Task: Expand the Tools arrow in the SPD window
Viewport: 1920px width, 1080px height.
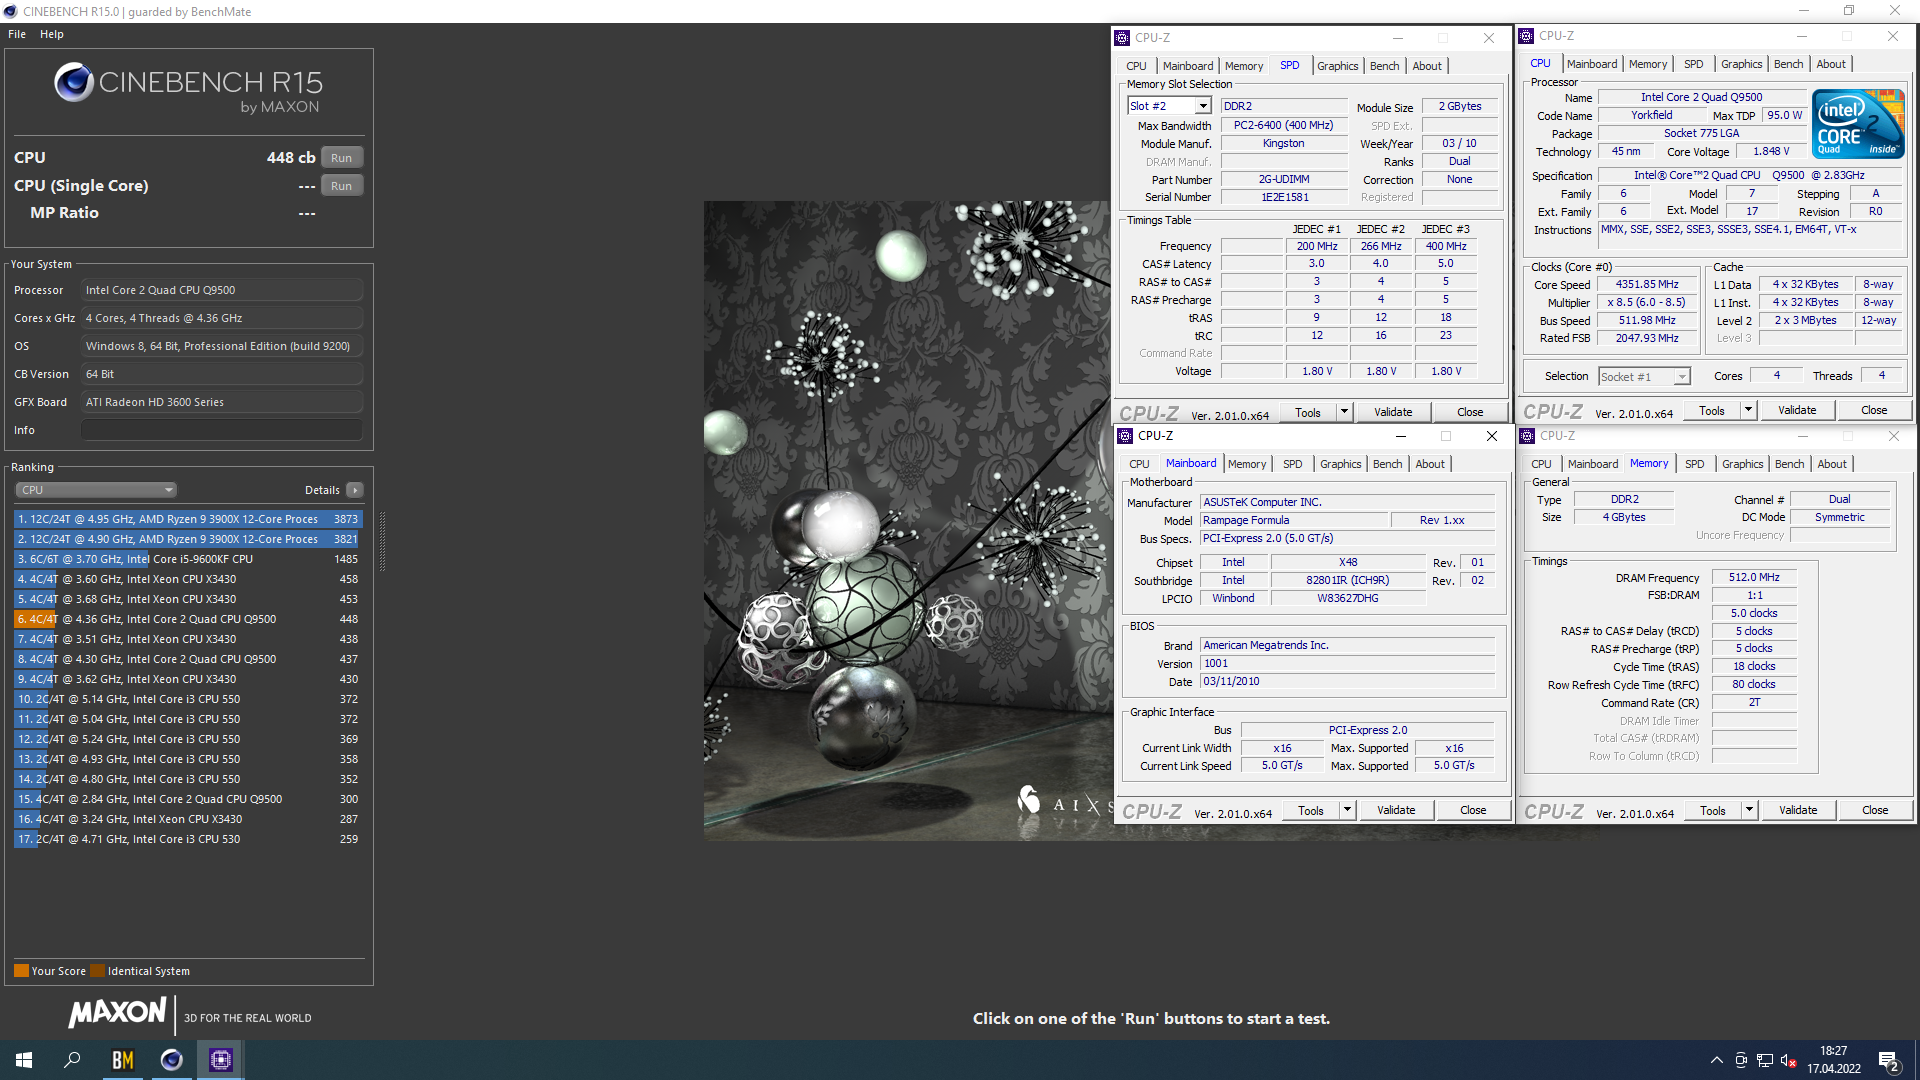Action: click(x=1344, y=412)
